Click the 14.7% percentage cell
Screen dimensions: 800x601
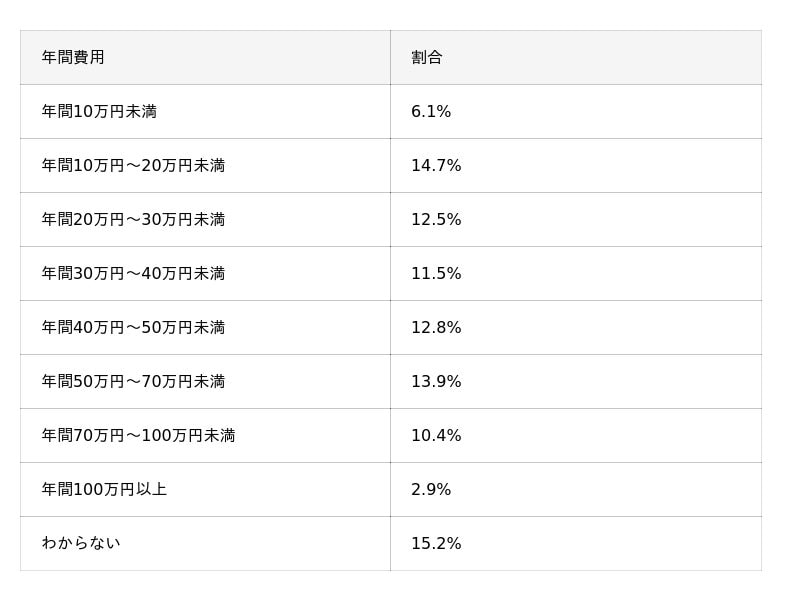coord(436,166)
